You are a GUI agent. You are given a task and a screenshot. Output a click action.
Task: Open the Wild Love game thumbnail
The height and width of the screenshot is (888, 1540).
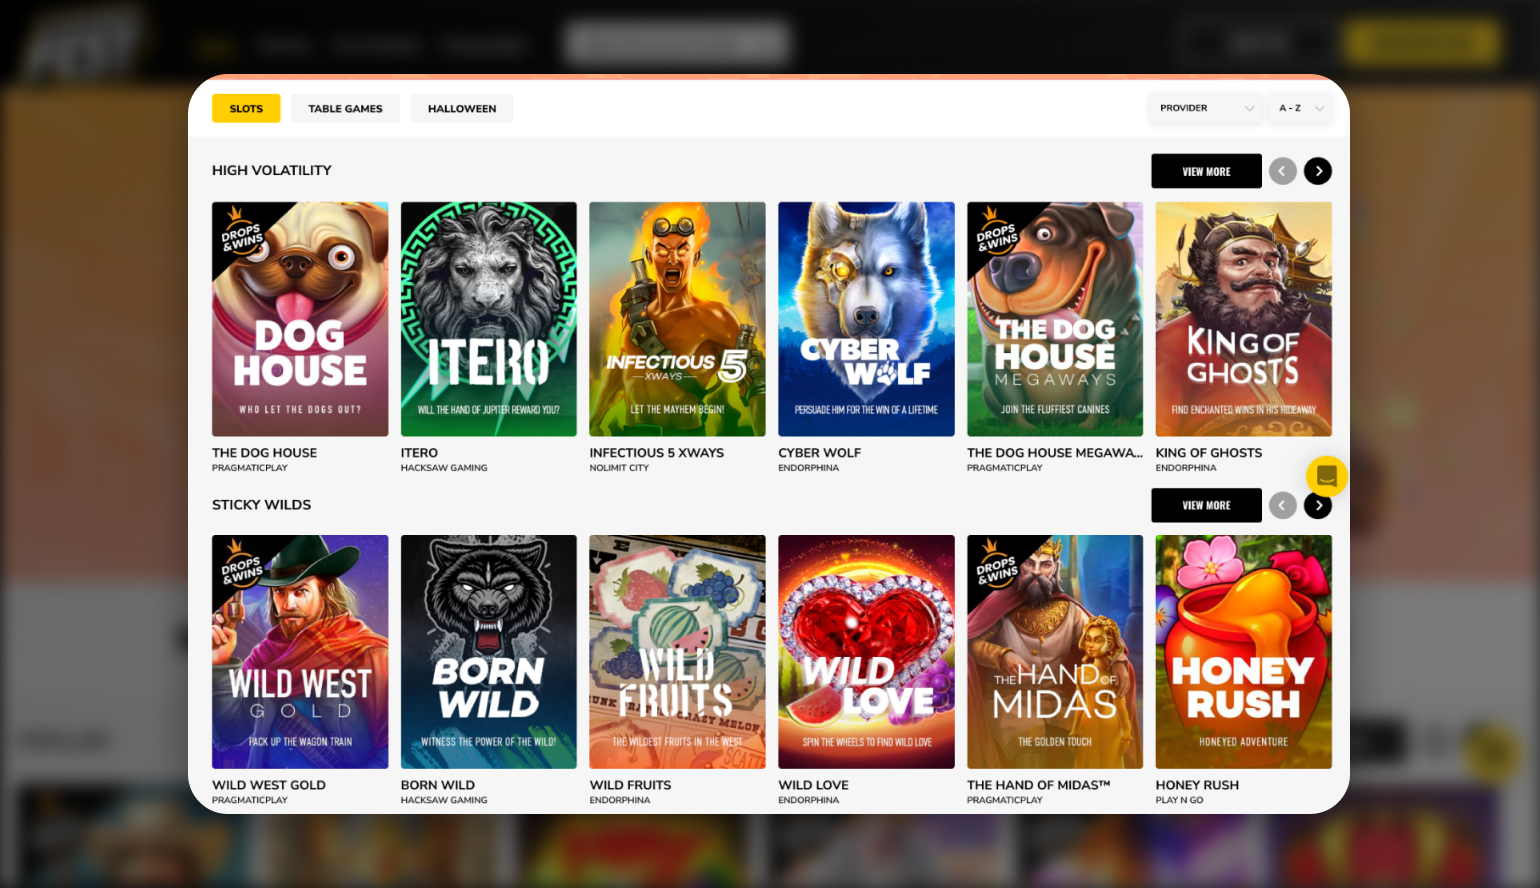click(x=866, y=652)
